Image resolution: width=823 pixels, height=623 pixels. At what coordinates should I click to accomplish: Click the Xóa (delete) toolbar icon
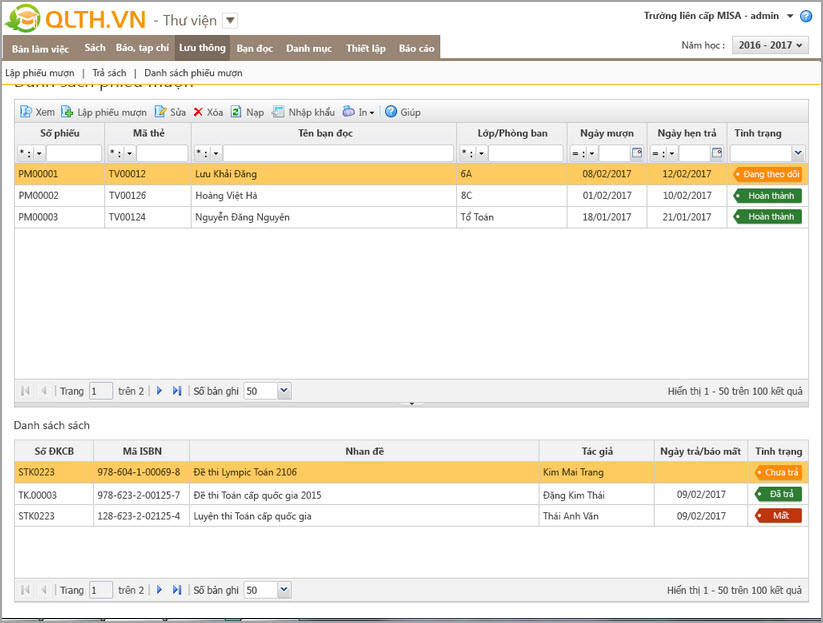click(x=198, y=112)
